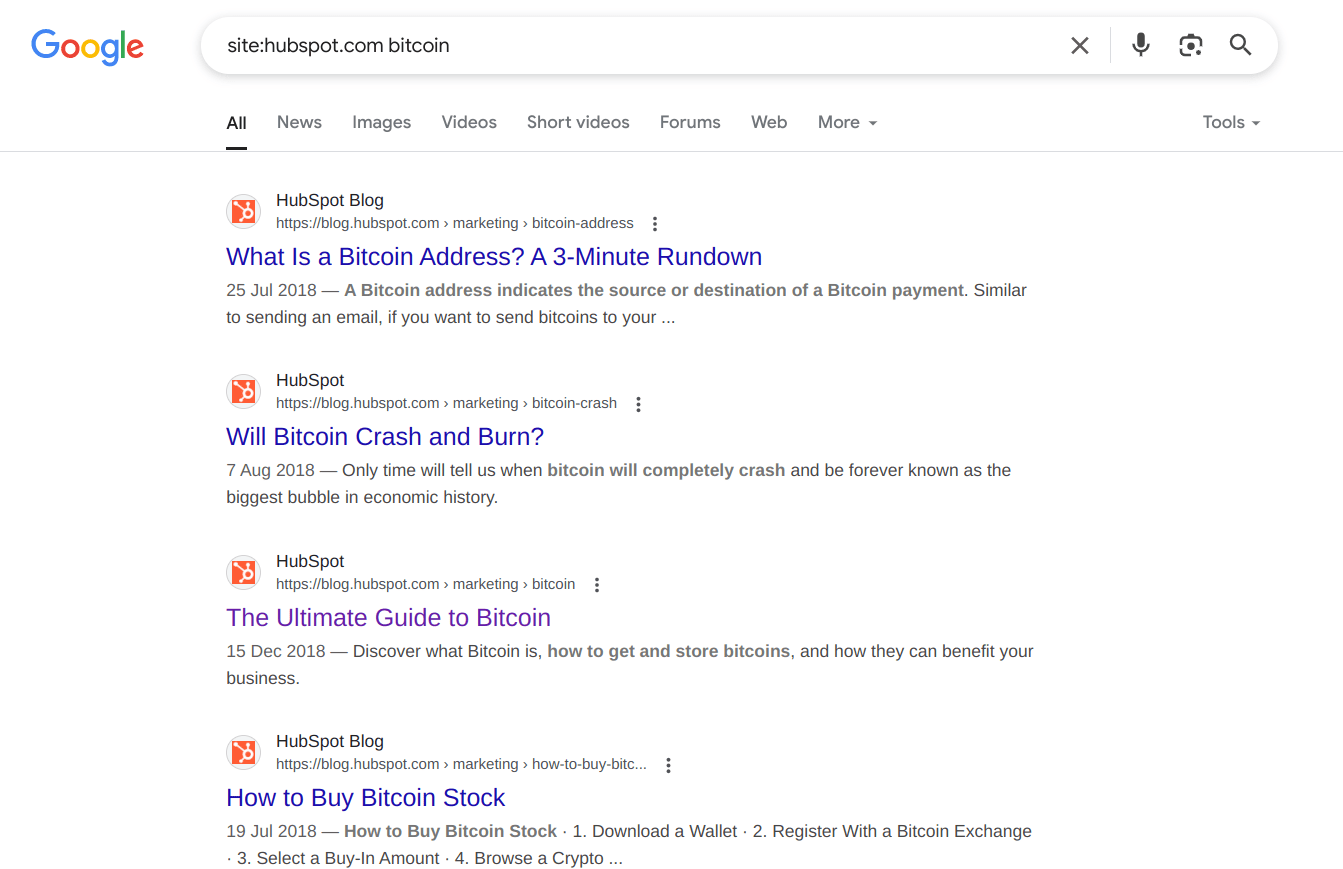Click the magnifying glass search icon
The height and width of the screenshot is (869, 1343).
(x=1240, y=45)
